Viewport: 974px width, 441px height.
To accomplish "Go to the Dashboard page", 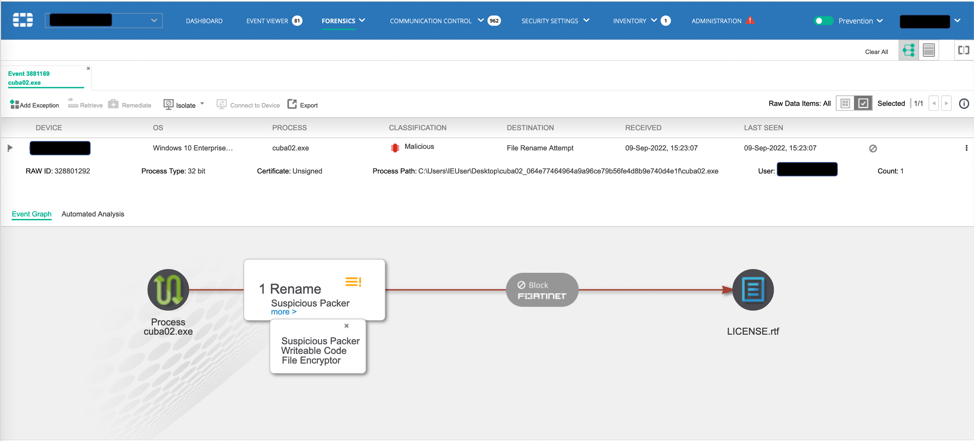I will click(204, 21).
